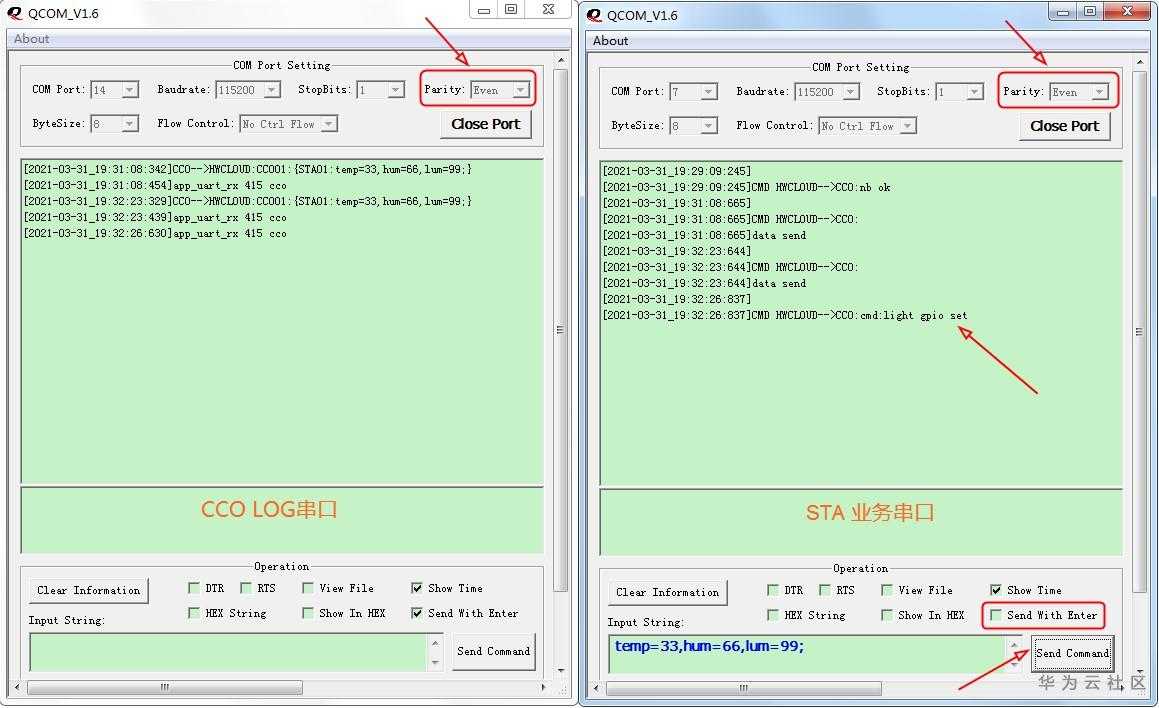Image resolution: width=1159 pixels, height=708 pixels.
Task: Enable HEX String in right window
Action: click(x=772, y=616)
